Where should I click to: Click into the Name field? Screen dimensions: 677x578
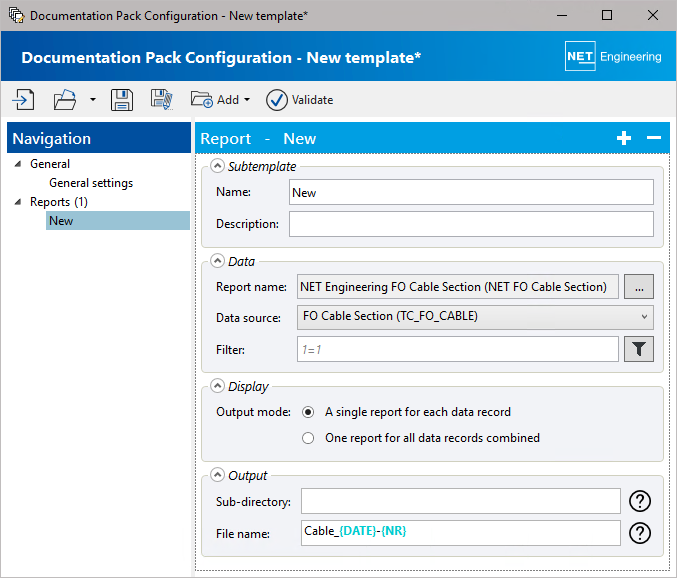point(471,192)
